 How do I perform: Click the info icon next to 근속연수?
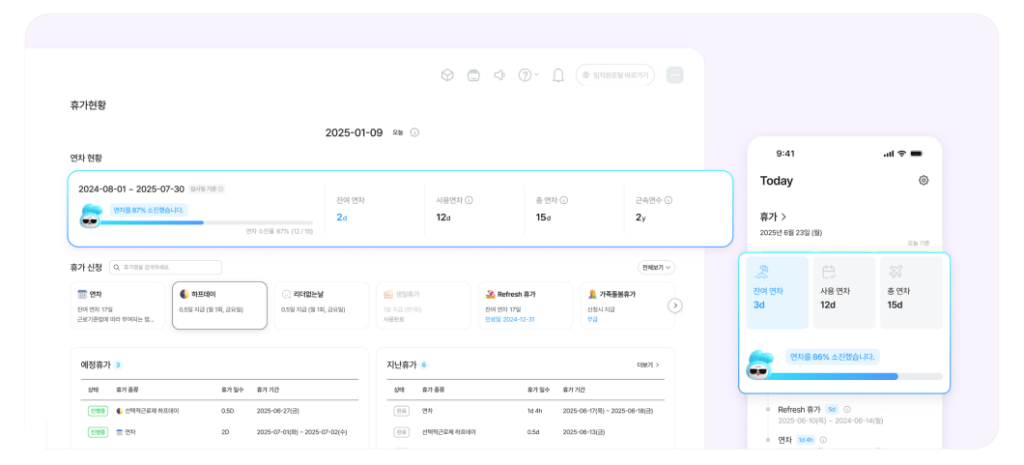click(x=668, y=200)
